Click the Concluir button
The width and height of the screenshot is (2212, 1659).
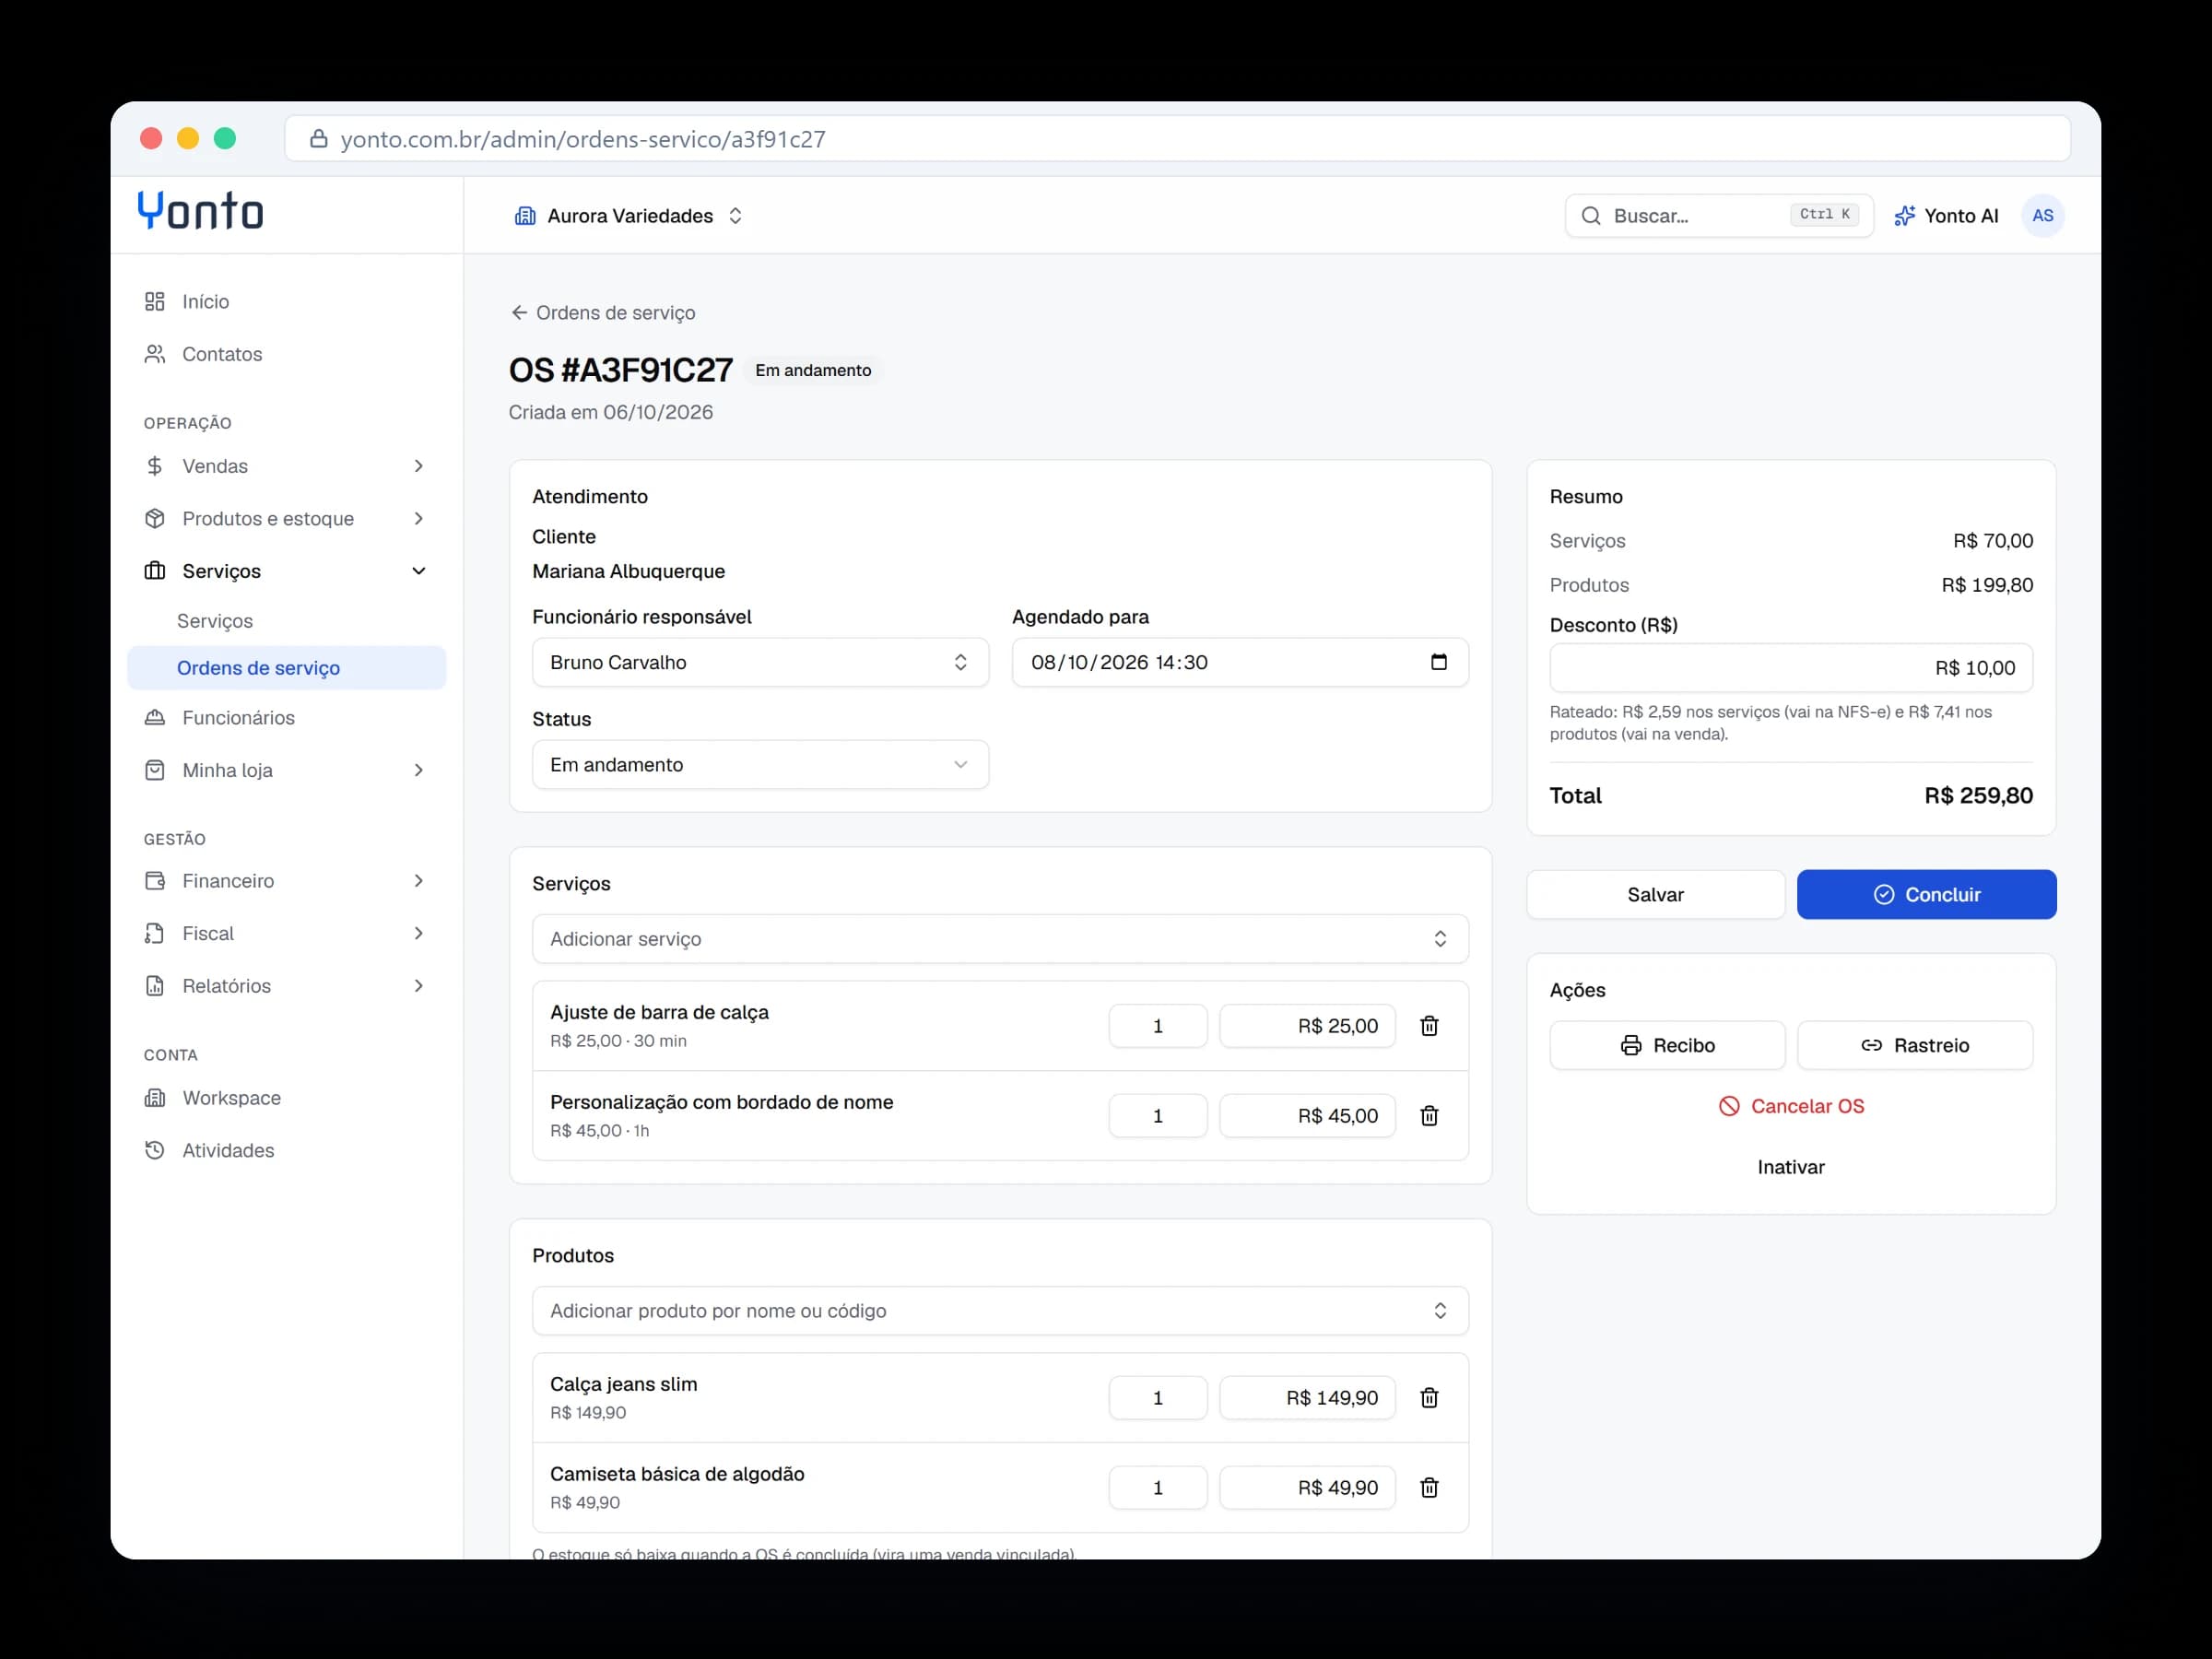(x=1926, y=895)
